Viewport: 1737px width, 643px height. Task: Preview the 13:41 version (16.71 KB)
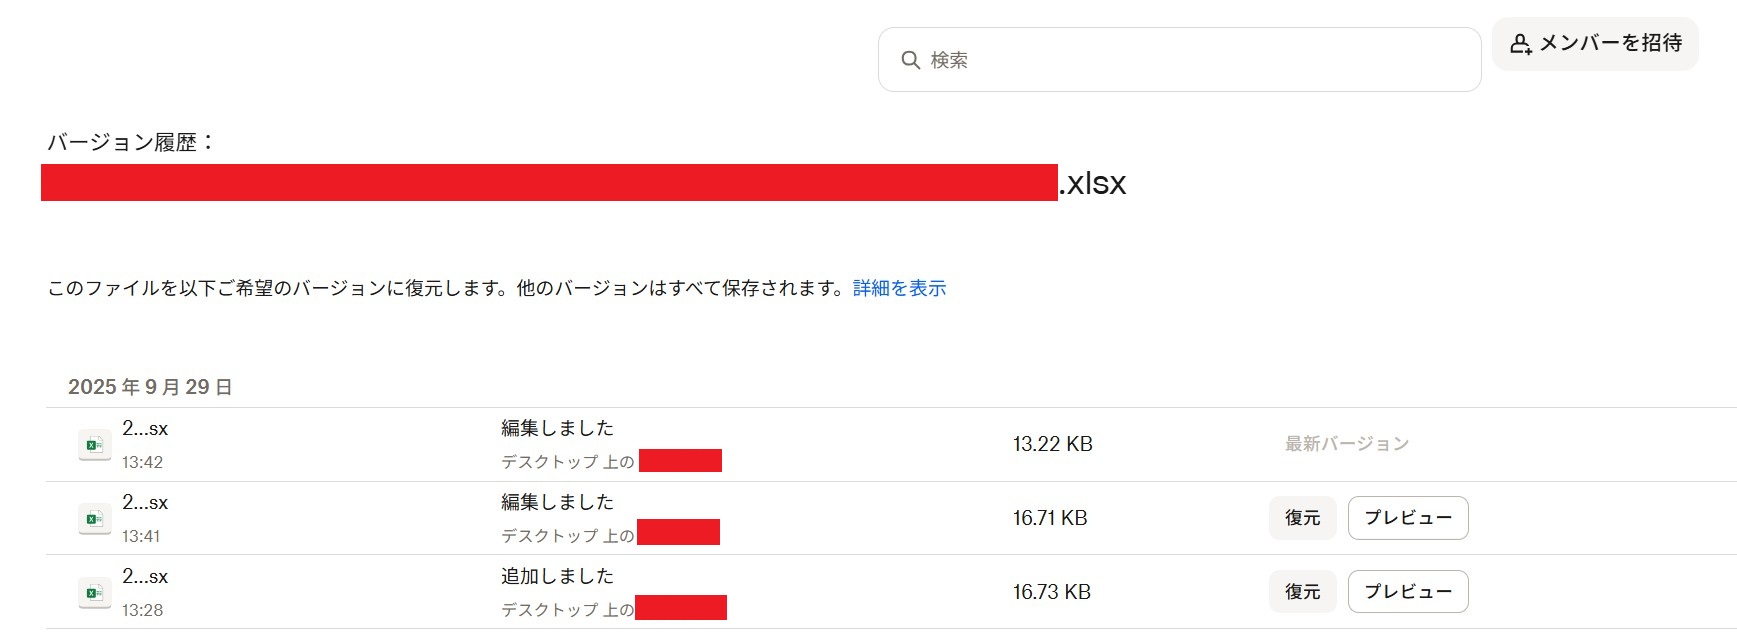coord(1407,518)
